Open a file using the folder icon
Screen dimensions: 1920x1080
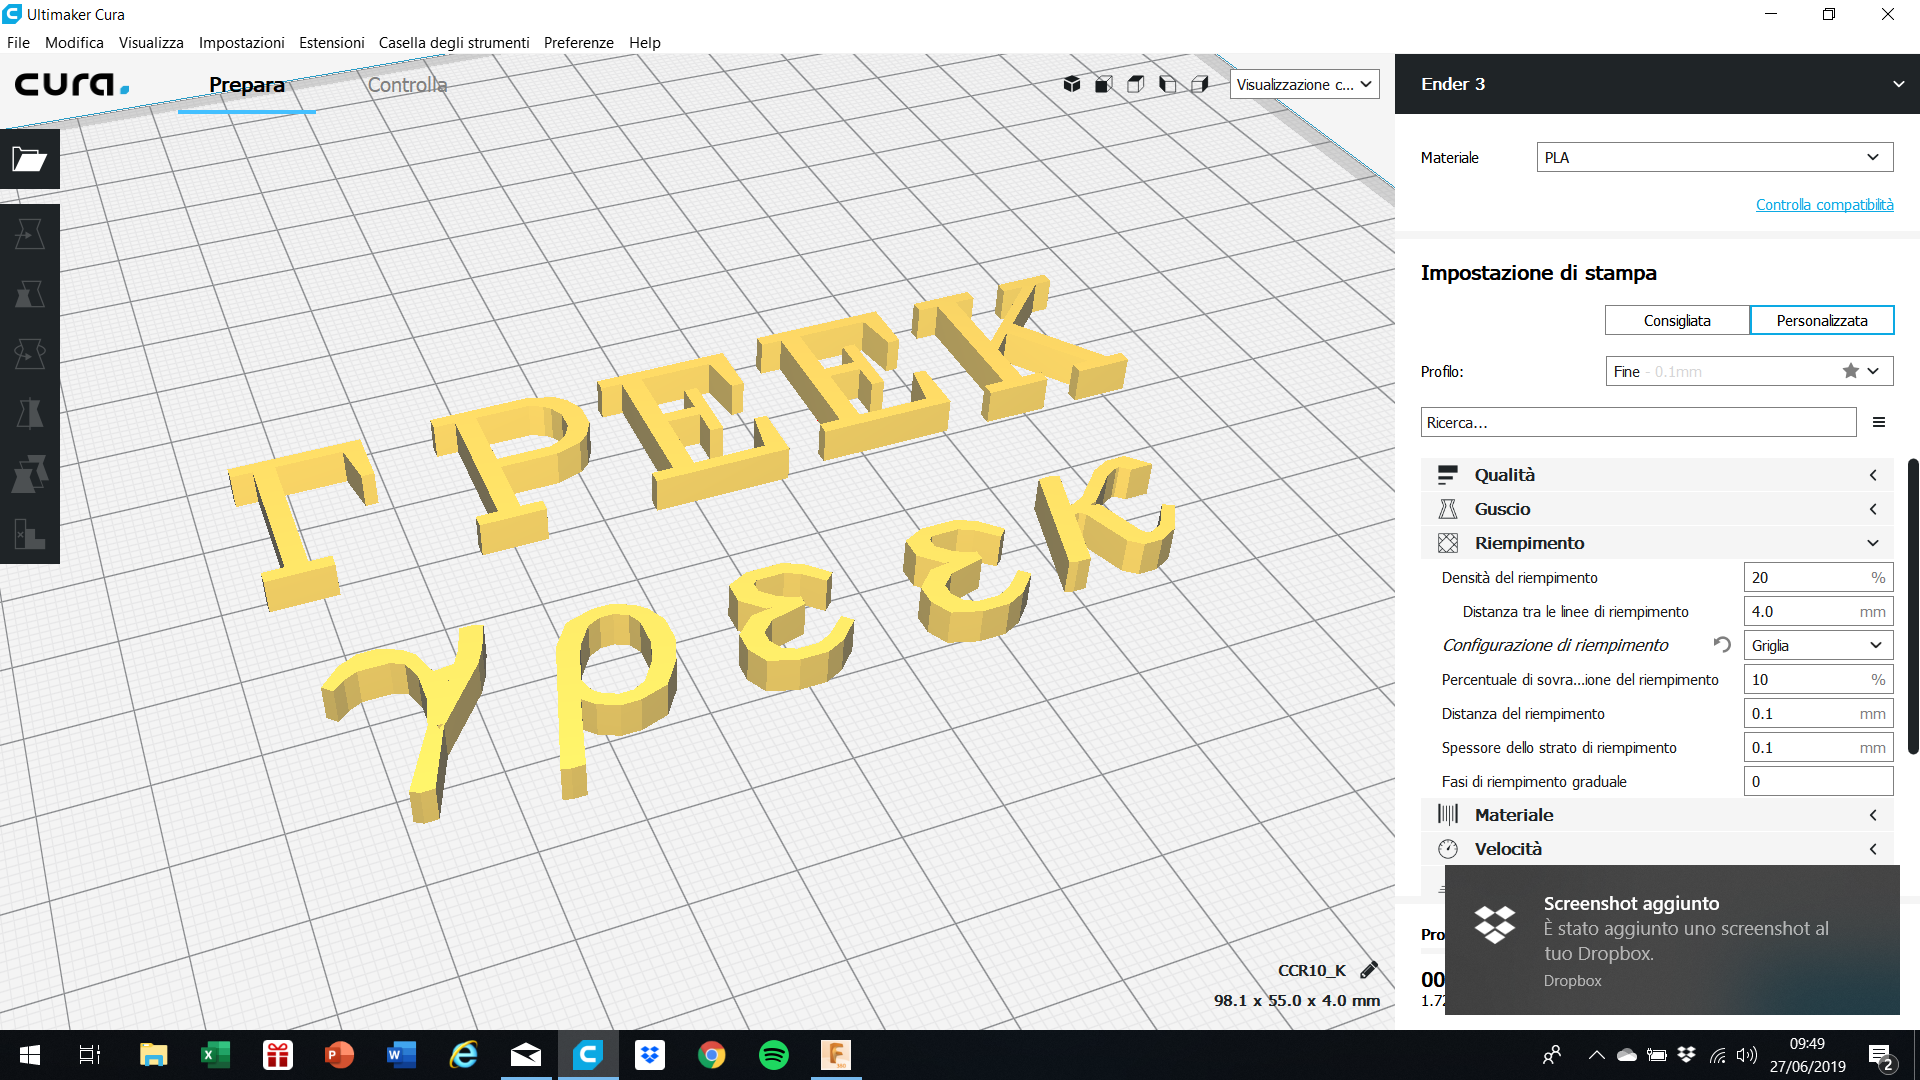coord(28,160)
